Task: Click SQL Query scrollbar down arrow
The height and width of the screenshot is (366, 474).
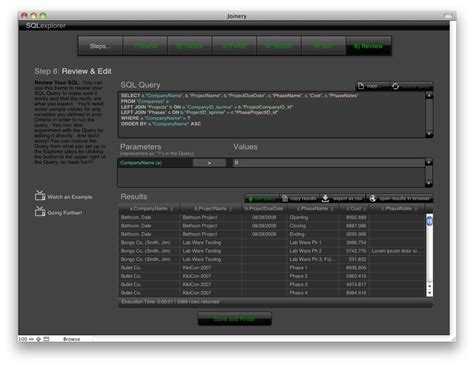Action: [429, 134]
